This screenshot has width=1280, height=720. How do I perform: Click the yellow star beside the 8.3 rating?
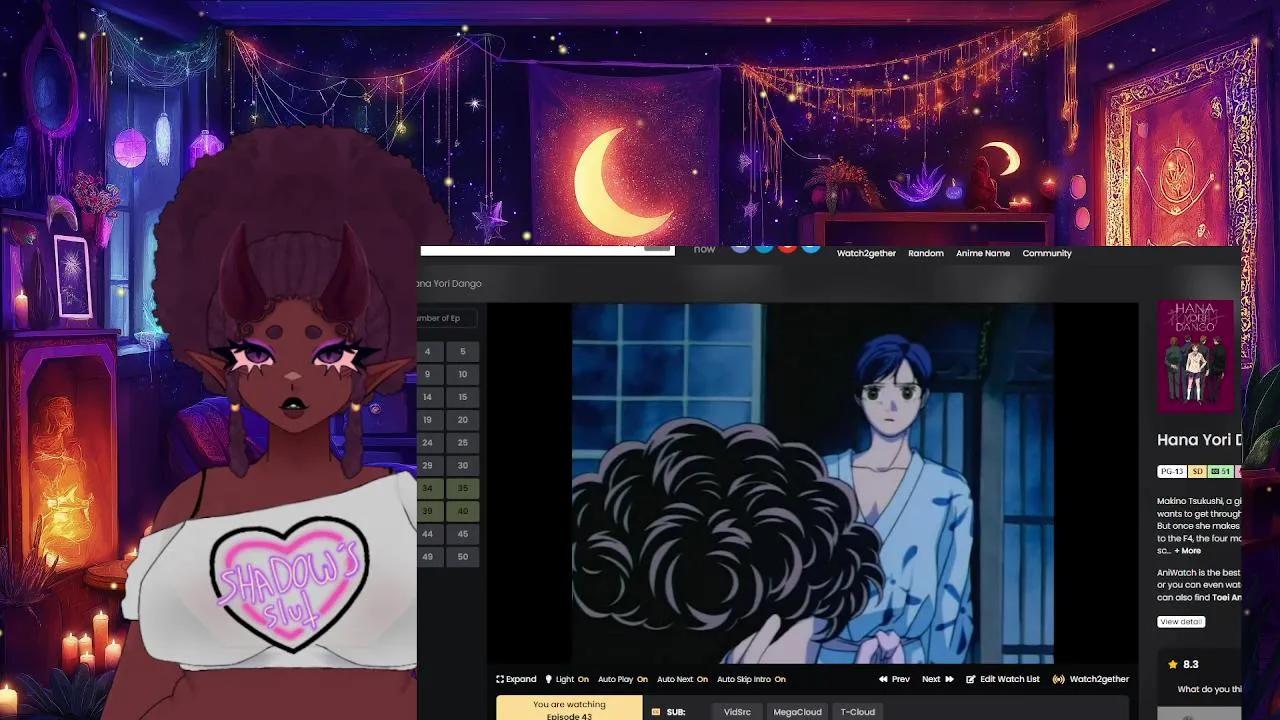[1171, 663]
